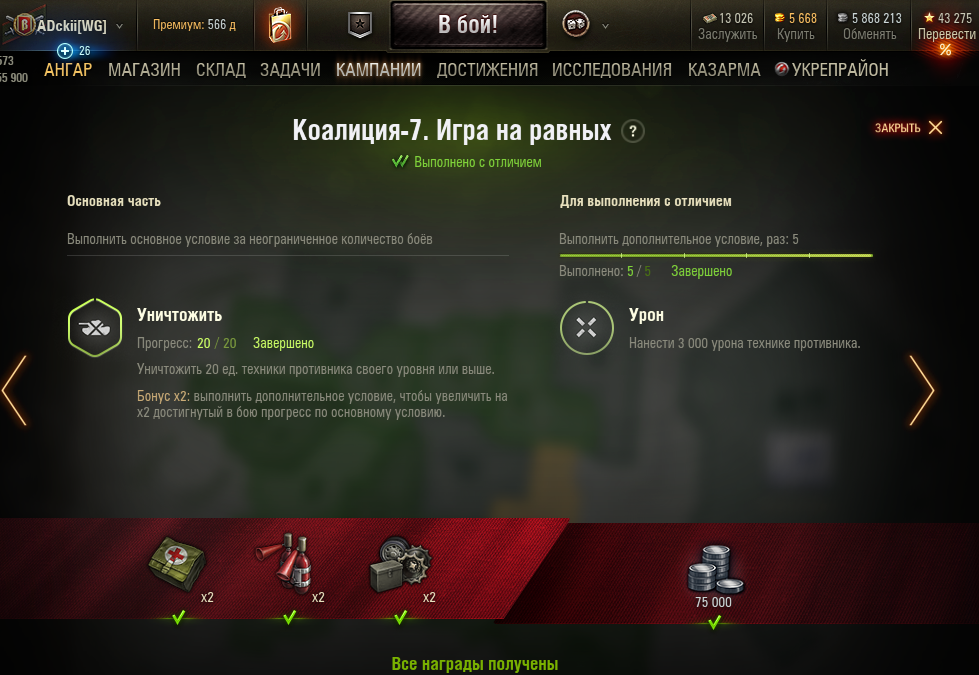Expand the ADckii[WG] account dropdown
The width and height of the screenshot is (979, 675).
119,26
